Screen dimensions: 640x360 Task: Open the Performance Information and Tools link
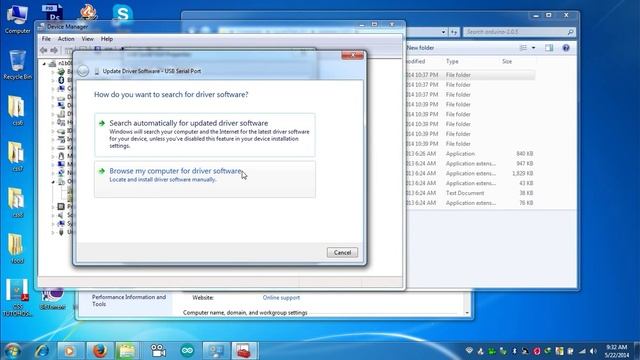tap(129, 300)
